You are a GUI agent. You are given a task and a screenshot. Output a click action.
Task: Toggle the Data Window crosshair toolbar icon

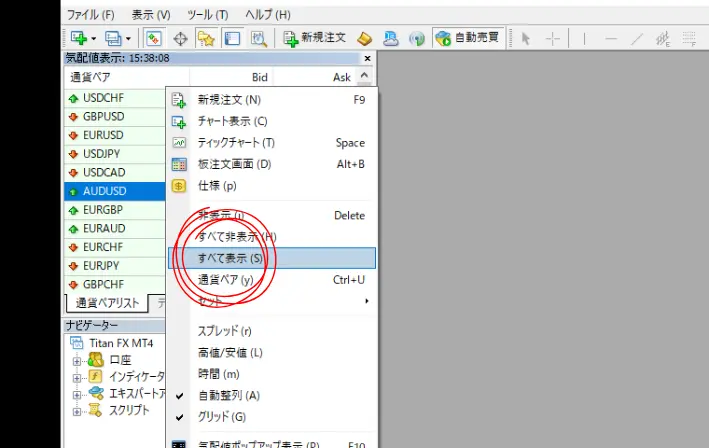tap(181, 39)
